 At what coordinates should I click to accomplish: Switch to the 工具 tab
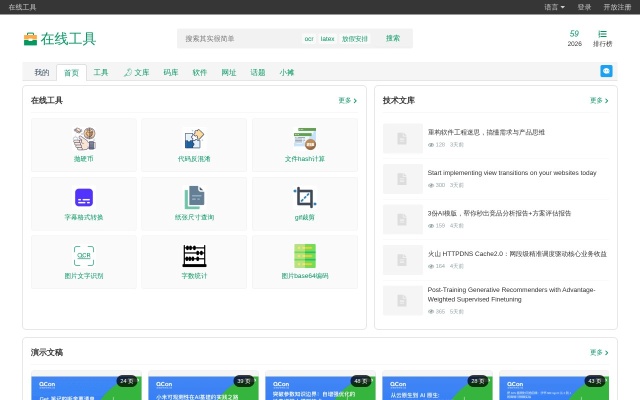(x=101, y=72)
